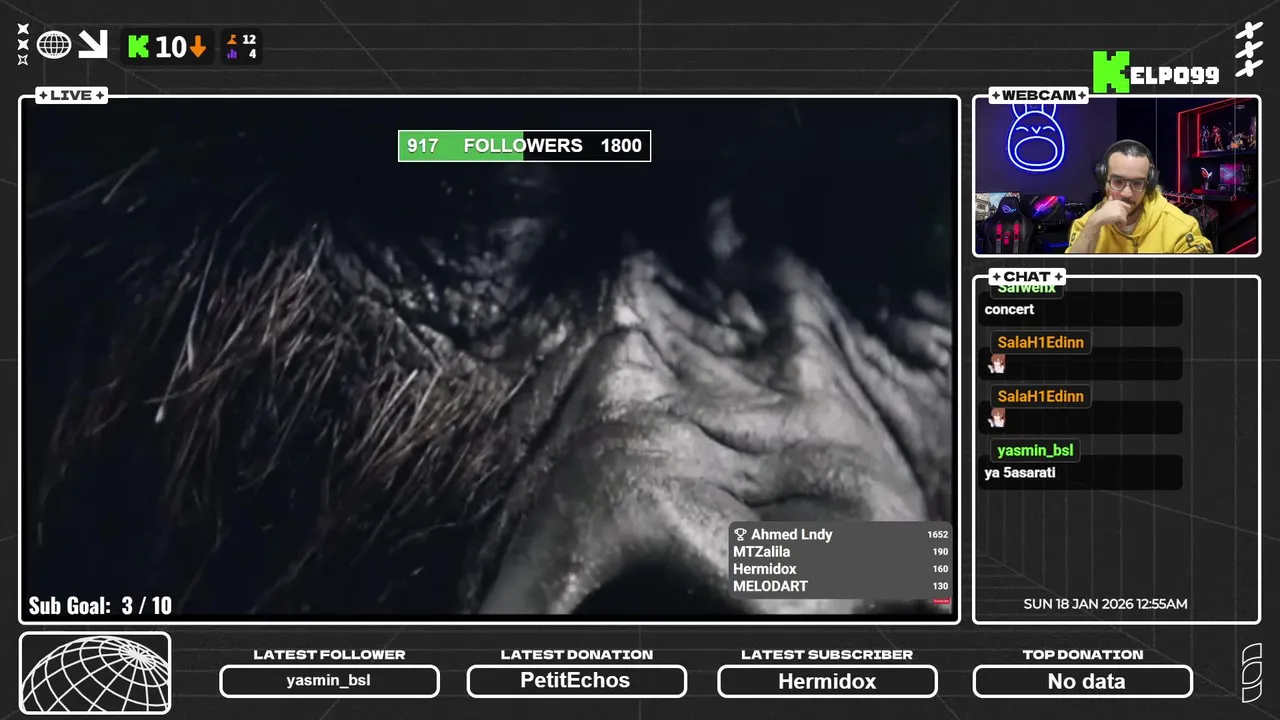Click the webcam video feed

[1116, 176]
